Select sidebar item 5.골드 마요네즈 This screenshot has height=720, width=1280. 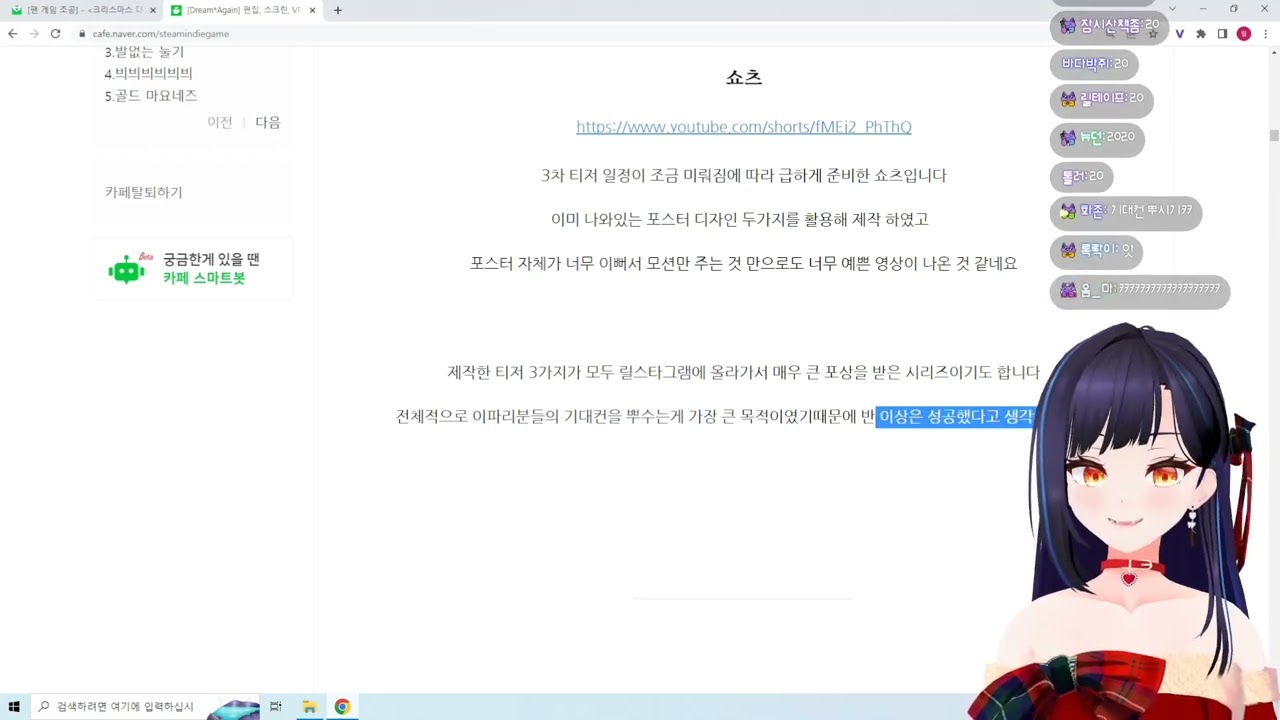[x=151, y=95]
